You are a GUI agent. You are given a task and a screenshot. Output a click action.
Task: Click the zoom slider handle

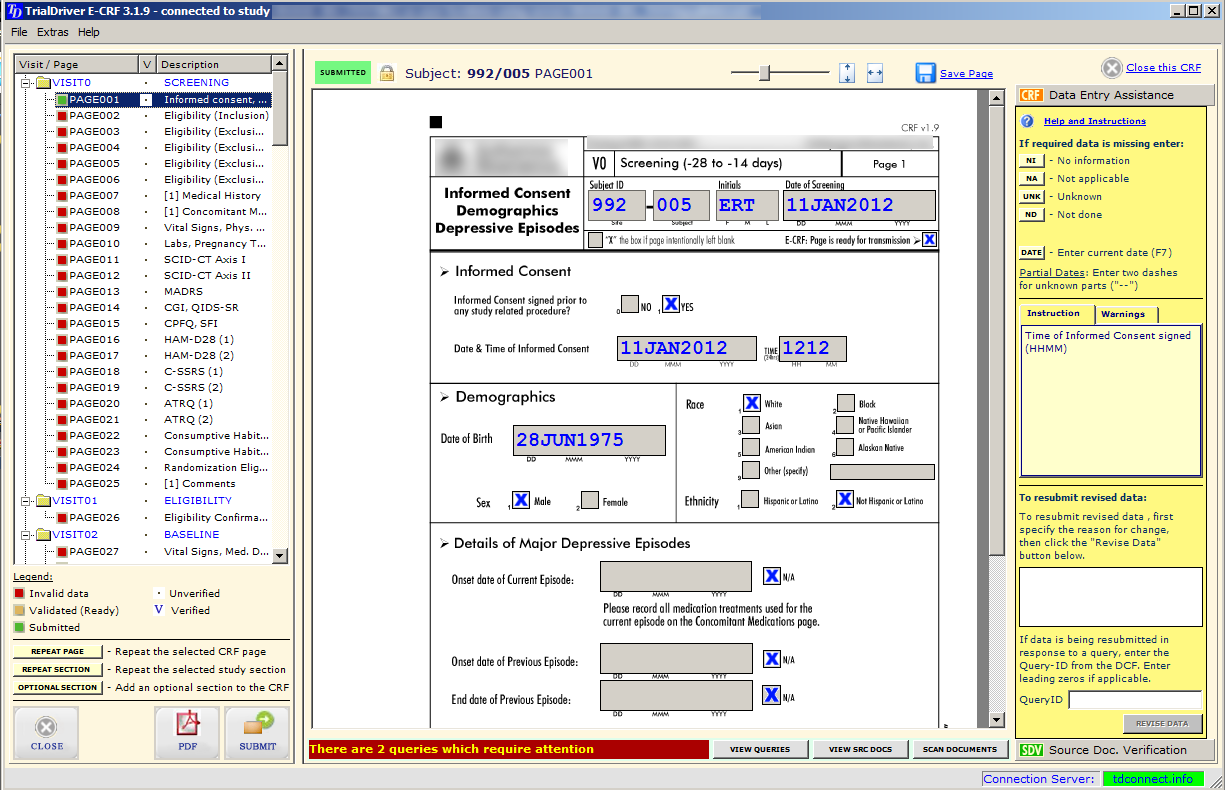click(765, 72)
